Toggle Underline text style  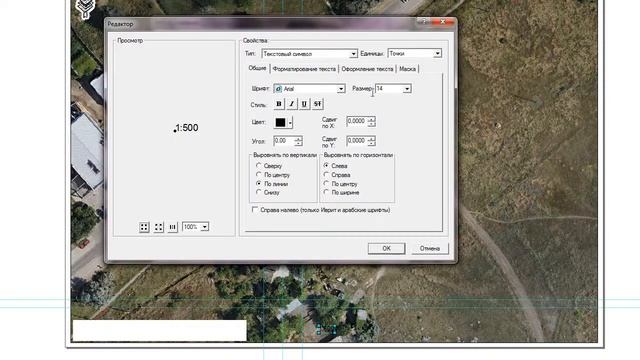304,104
